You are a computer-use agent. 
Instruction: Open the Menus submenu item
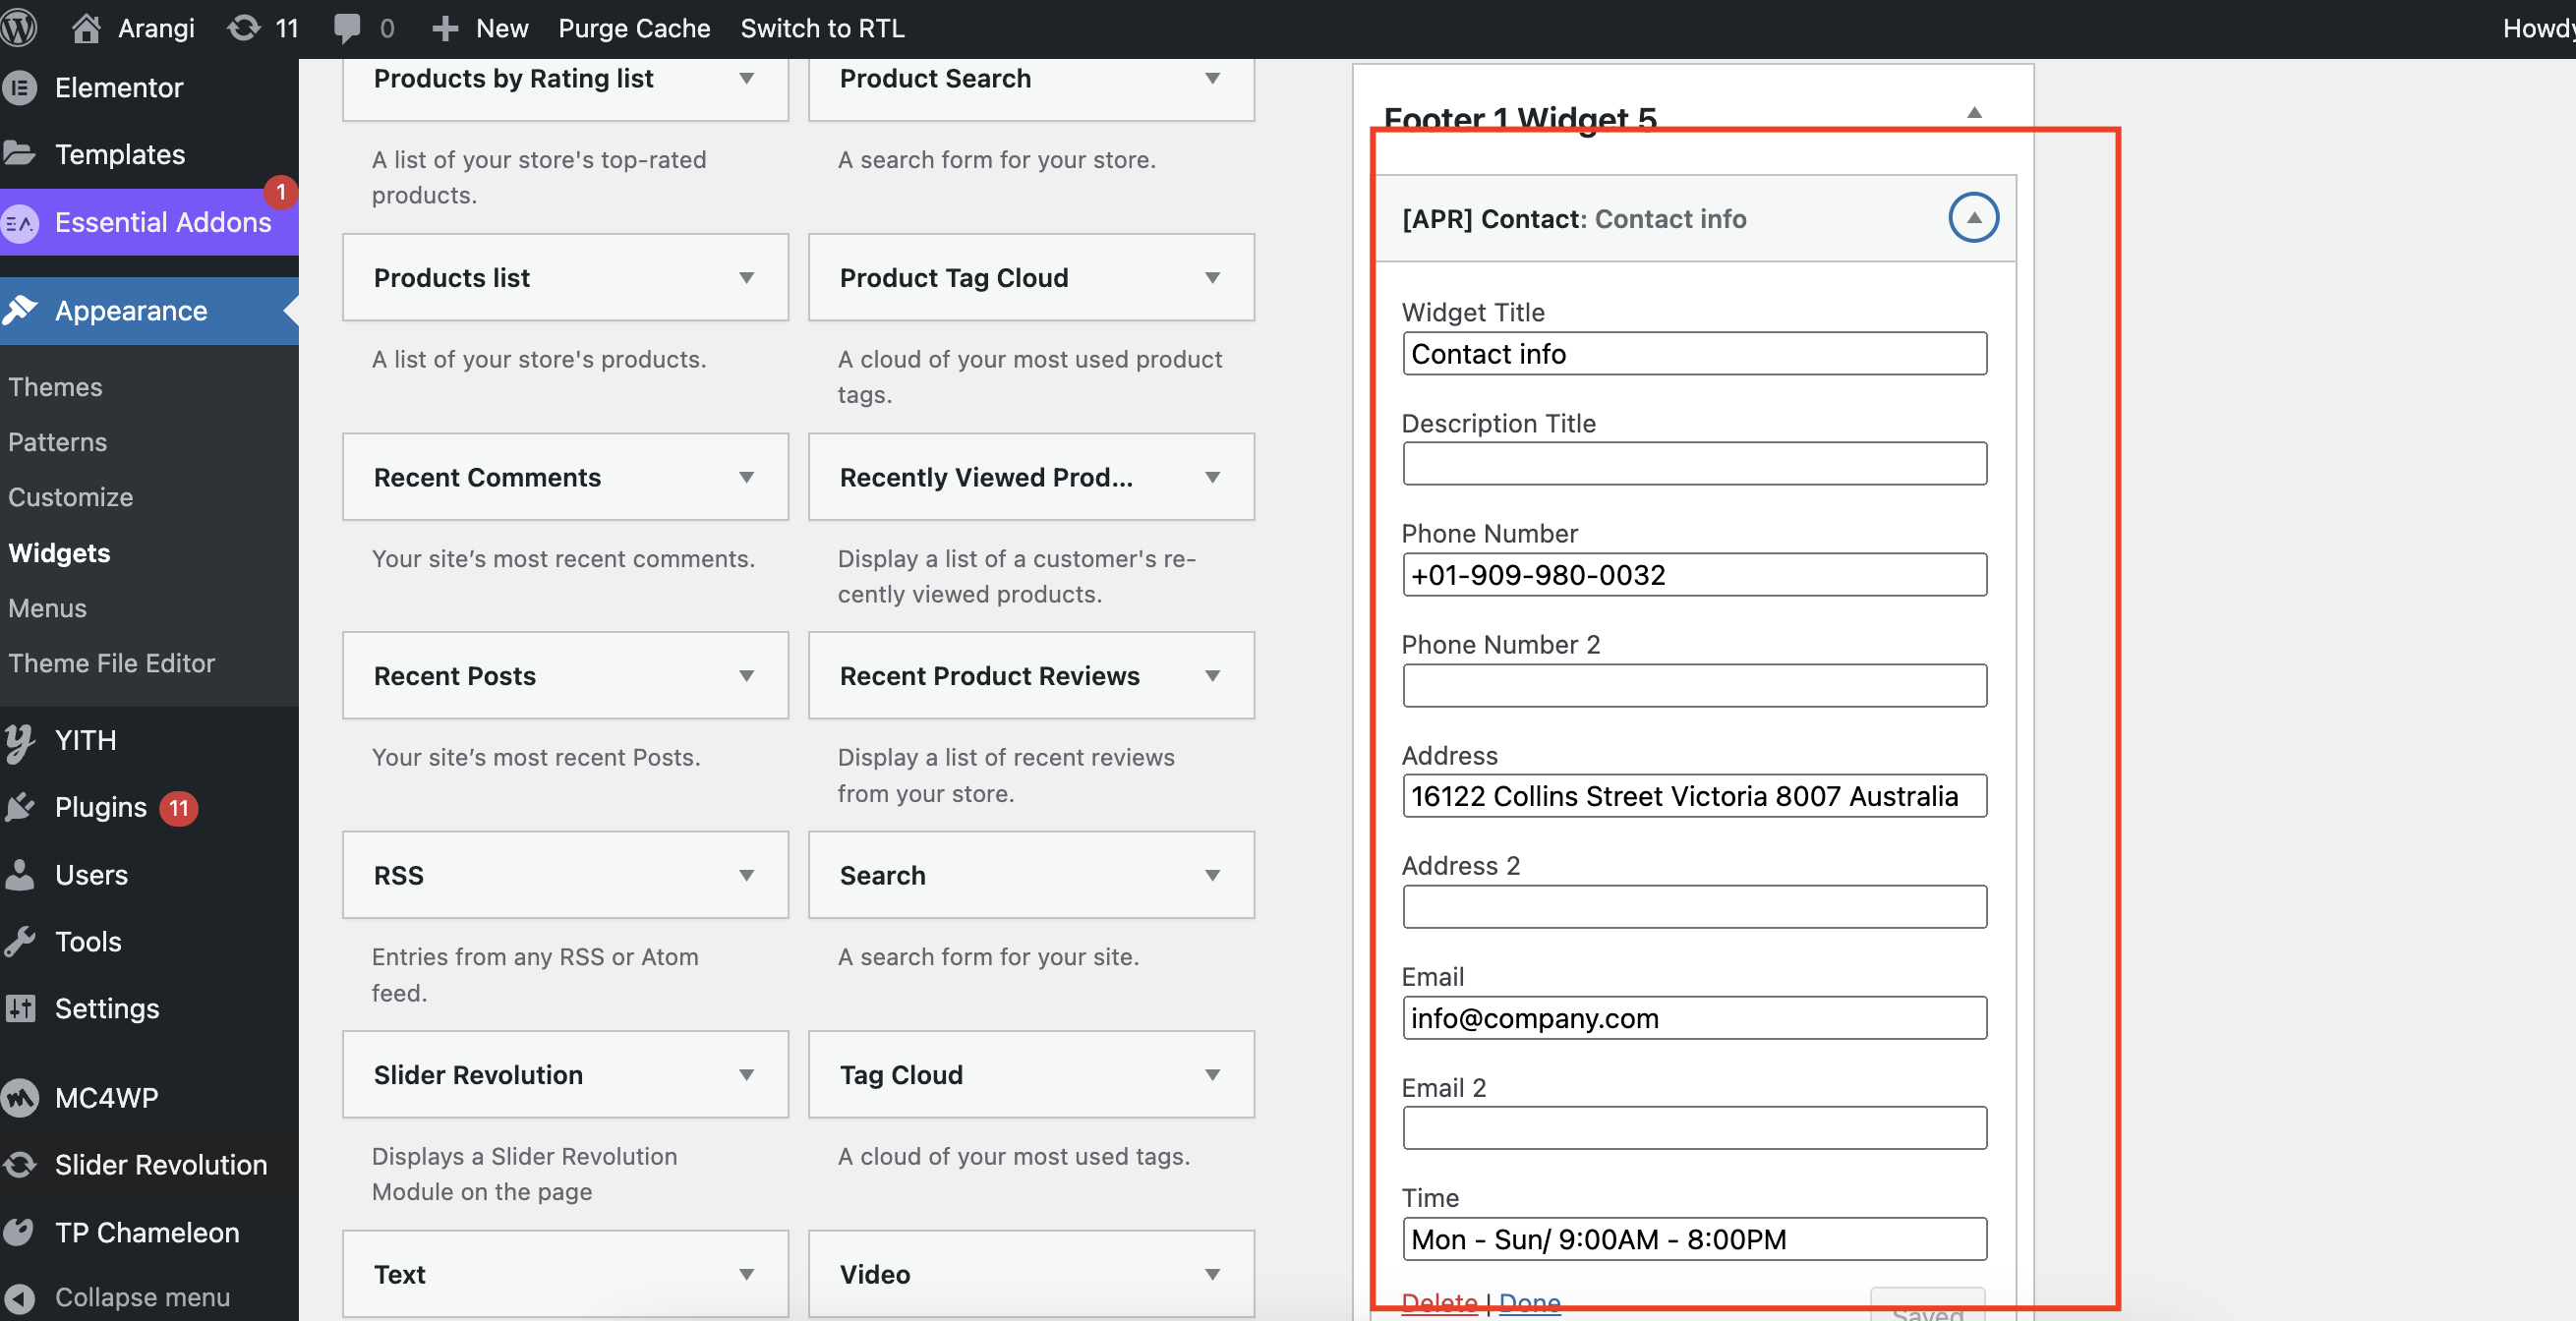click(x=47, y=608)
